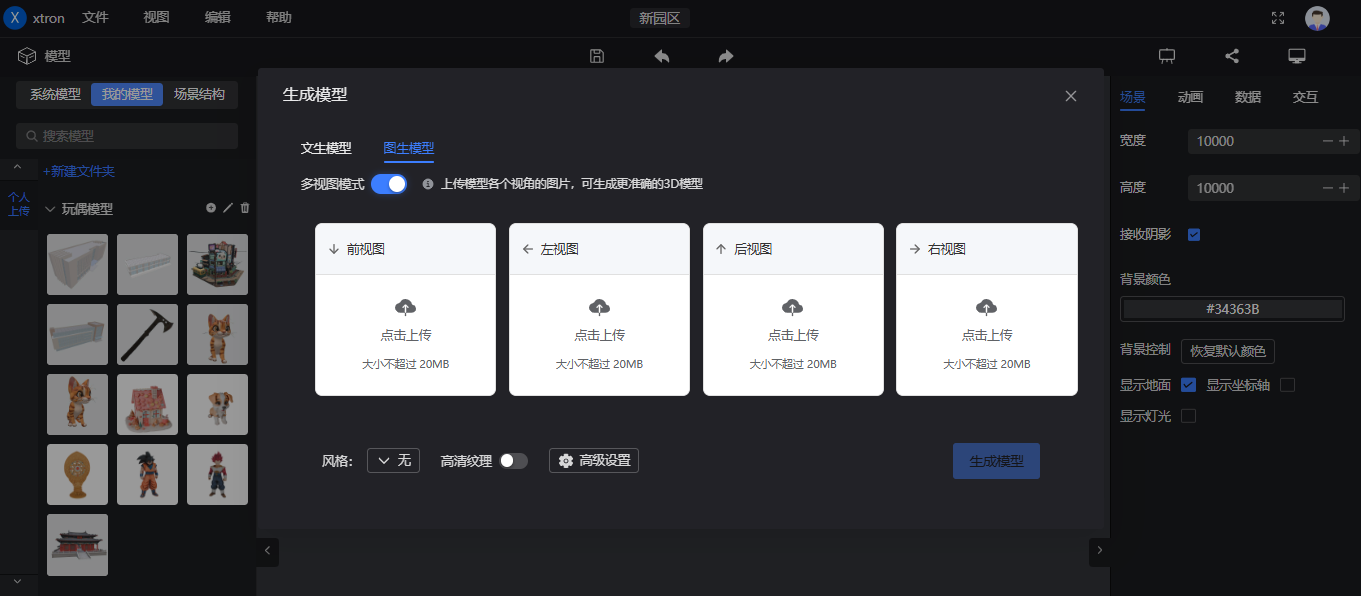Select the pink house model thumbnail
This screenshot has width=1361, height=596.
[147, 404]
